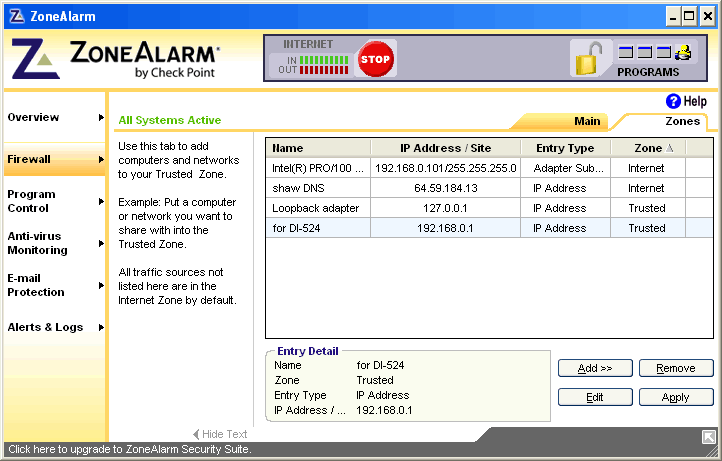This screenshot has width=722, height=461.
Task: Click Adapter Sub... entry type cell
Action: click(x=566, y=168)
